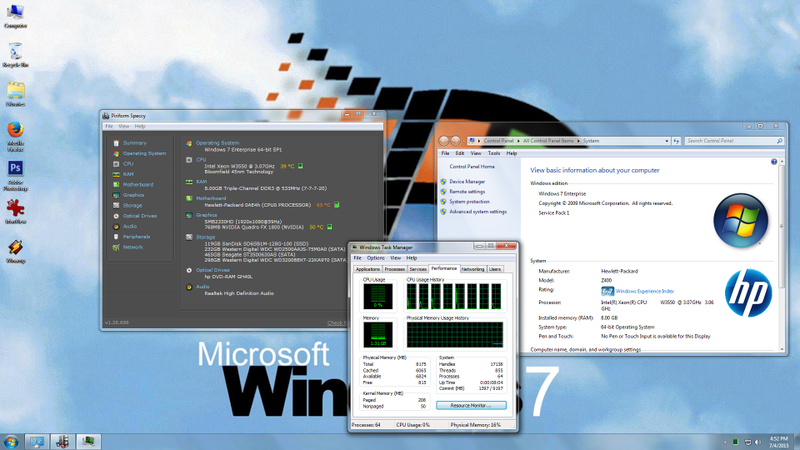Open the View menu in Task Manager
The height and width of the screenshot is (450, 800).
point(395,258)
